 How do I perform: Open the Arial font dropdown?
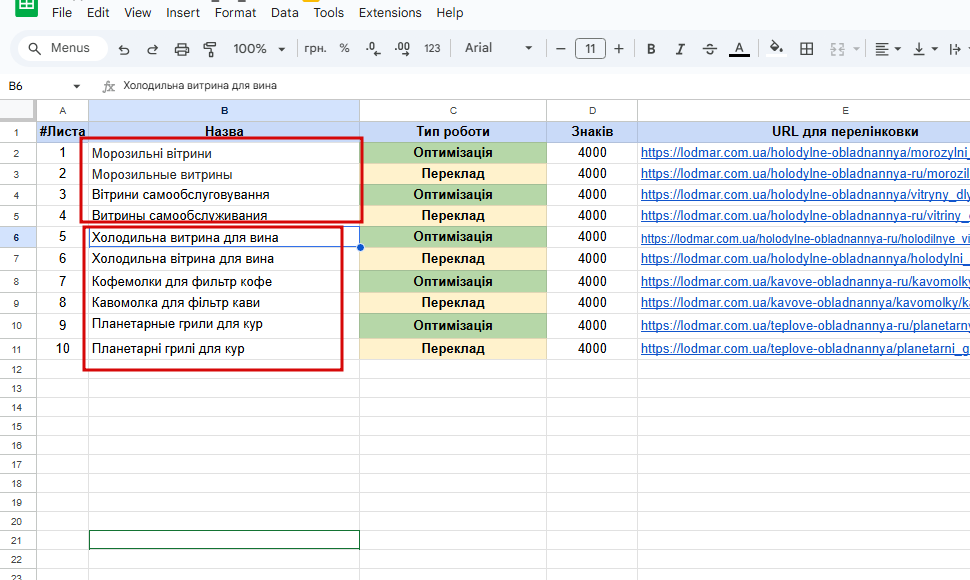(x=498, y=48)
